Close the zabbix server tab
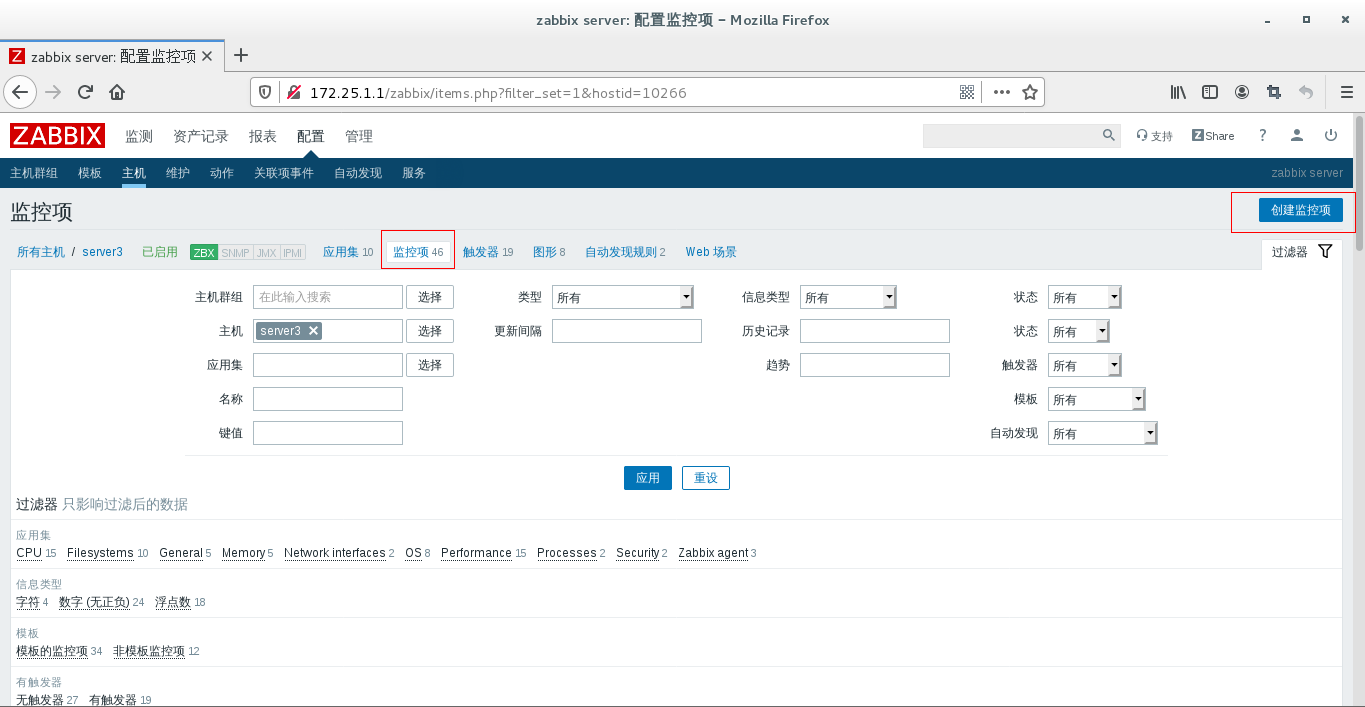1365x707 pixels. click(x=207, y=56)
